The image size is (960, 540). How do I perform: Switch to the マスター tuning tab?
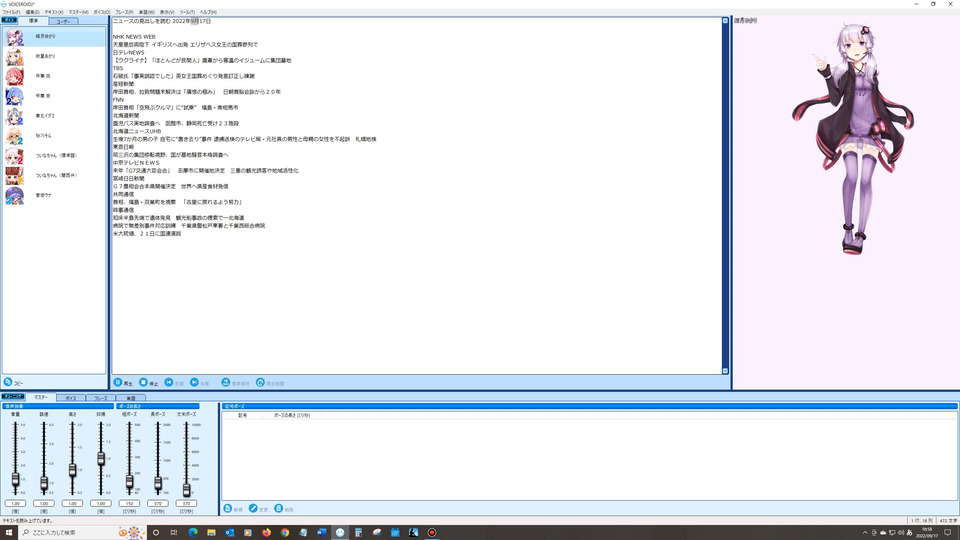40,397
